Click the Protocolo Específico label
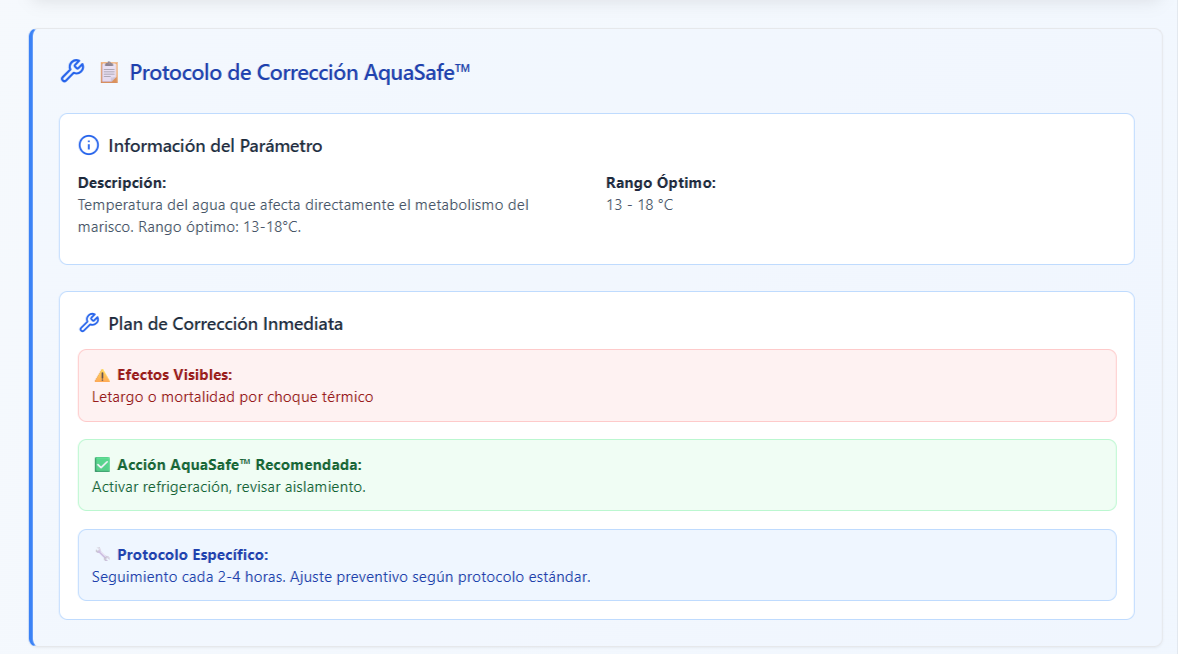The height and width of the screenshot is (654, 1178). click(x=192, y=555)
